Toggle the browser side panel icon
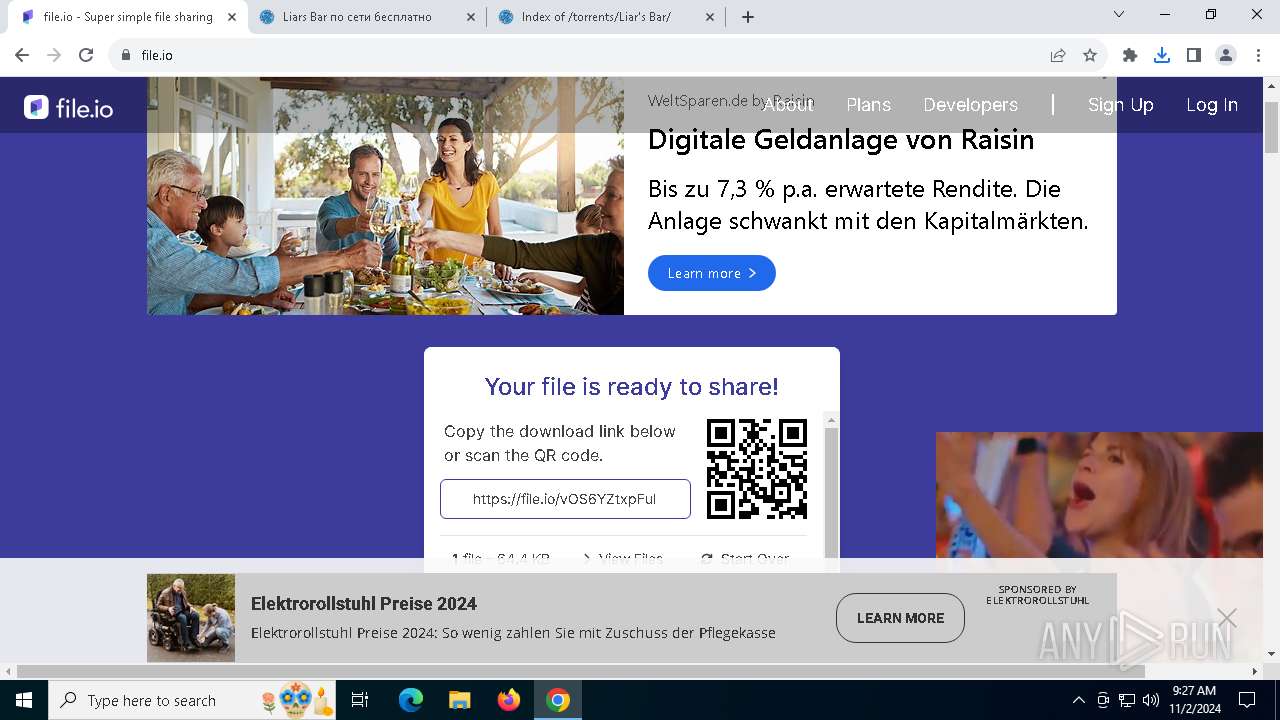 [1194, 55]
